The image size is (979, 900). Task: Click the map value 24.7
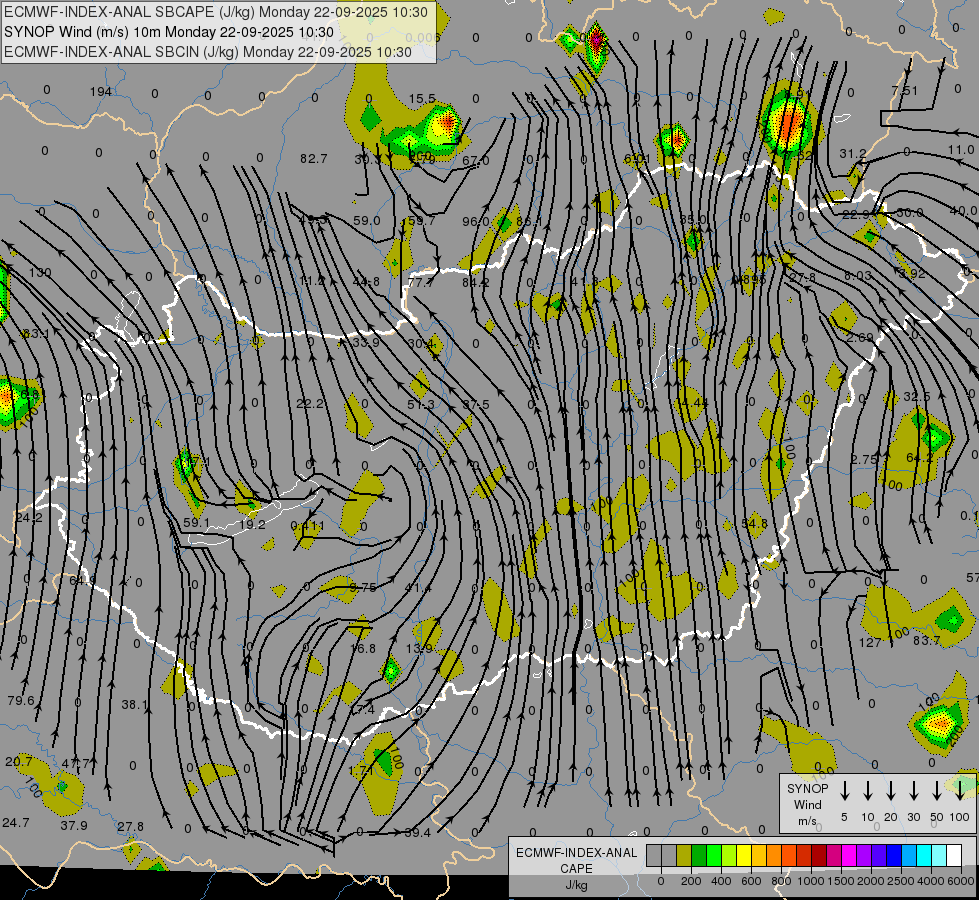tap(16, 823)
